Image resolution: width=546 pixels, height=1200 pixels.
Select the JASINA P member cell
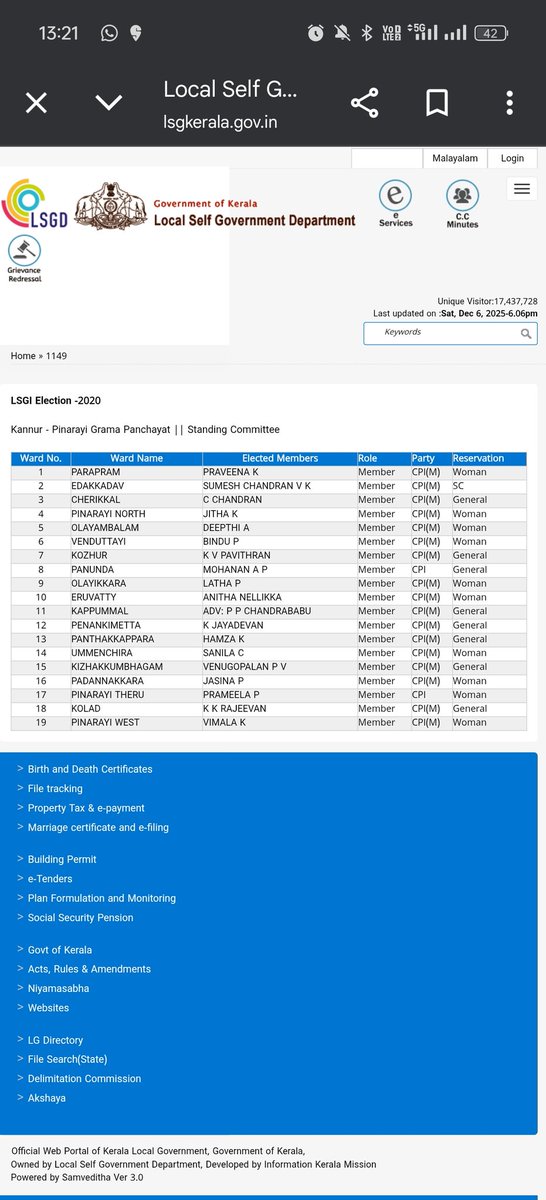(280, 680)
